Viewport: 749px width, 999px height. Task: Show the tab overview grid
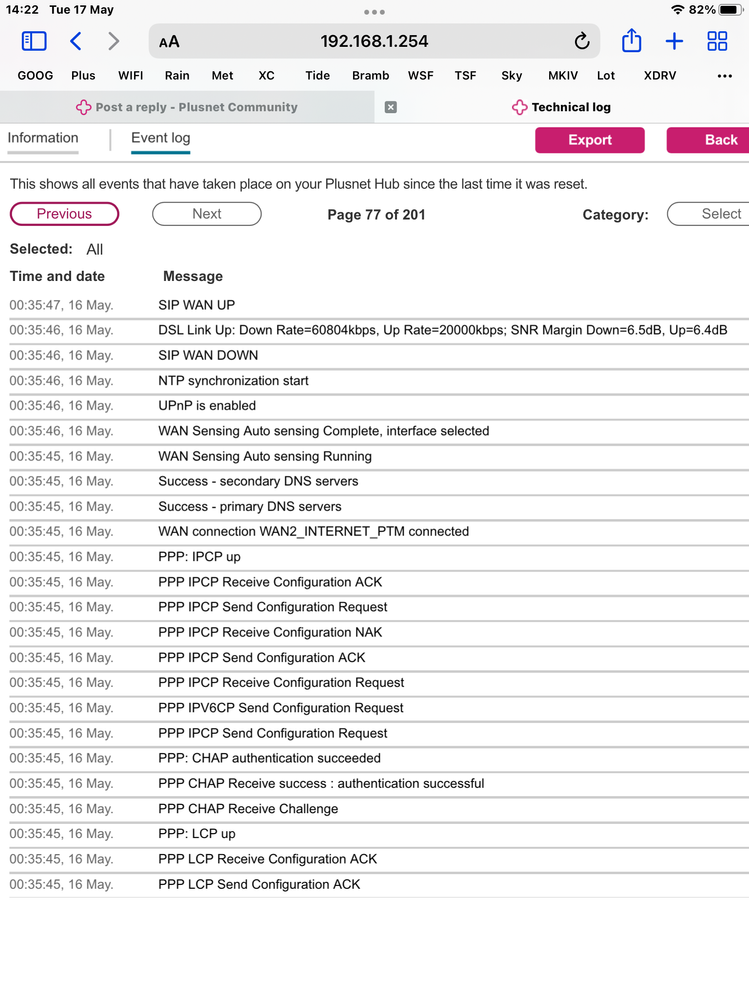(717, 41)
